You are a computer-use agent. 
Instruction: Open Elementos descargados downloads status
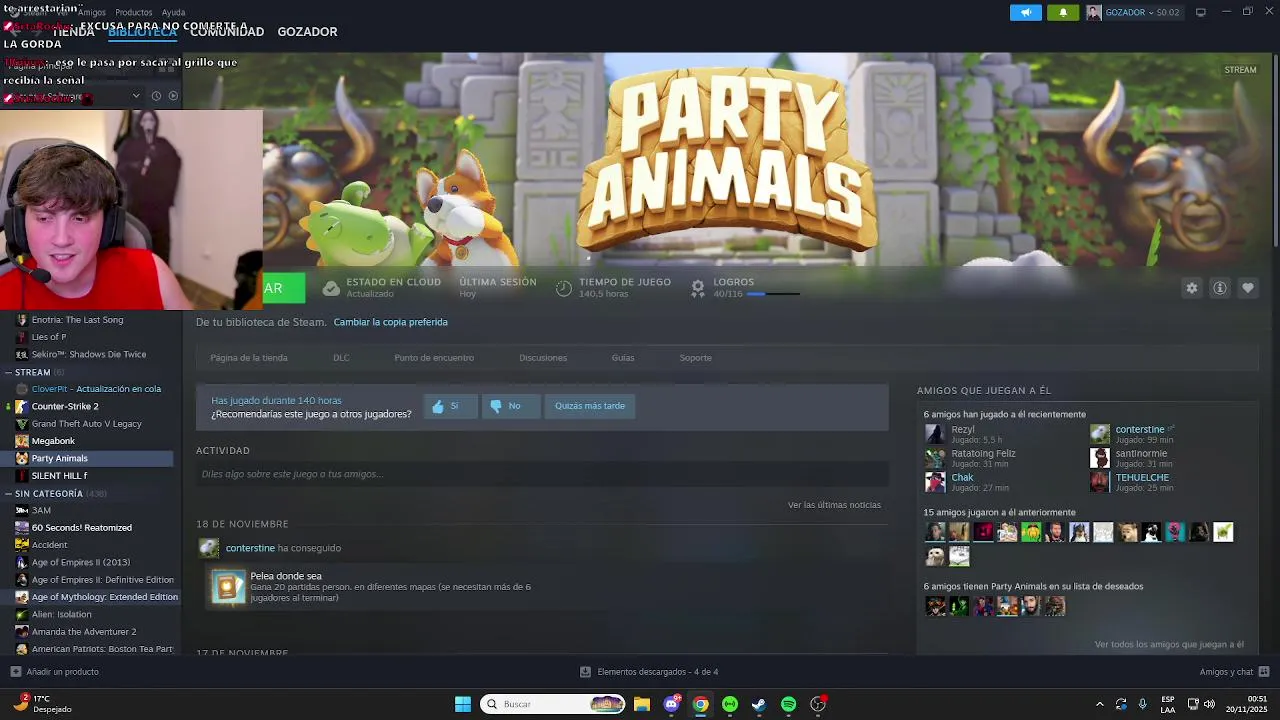coord(649,672)
